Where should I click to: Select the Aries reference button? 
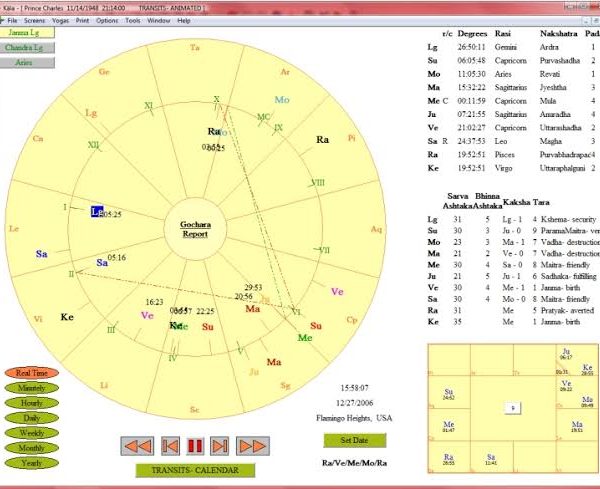coord(27,62)
